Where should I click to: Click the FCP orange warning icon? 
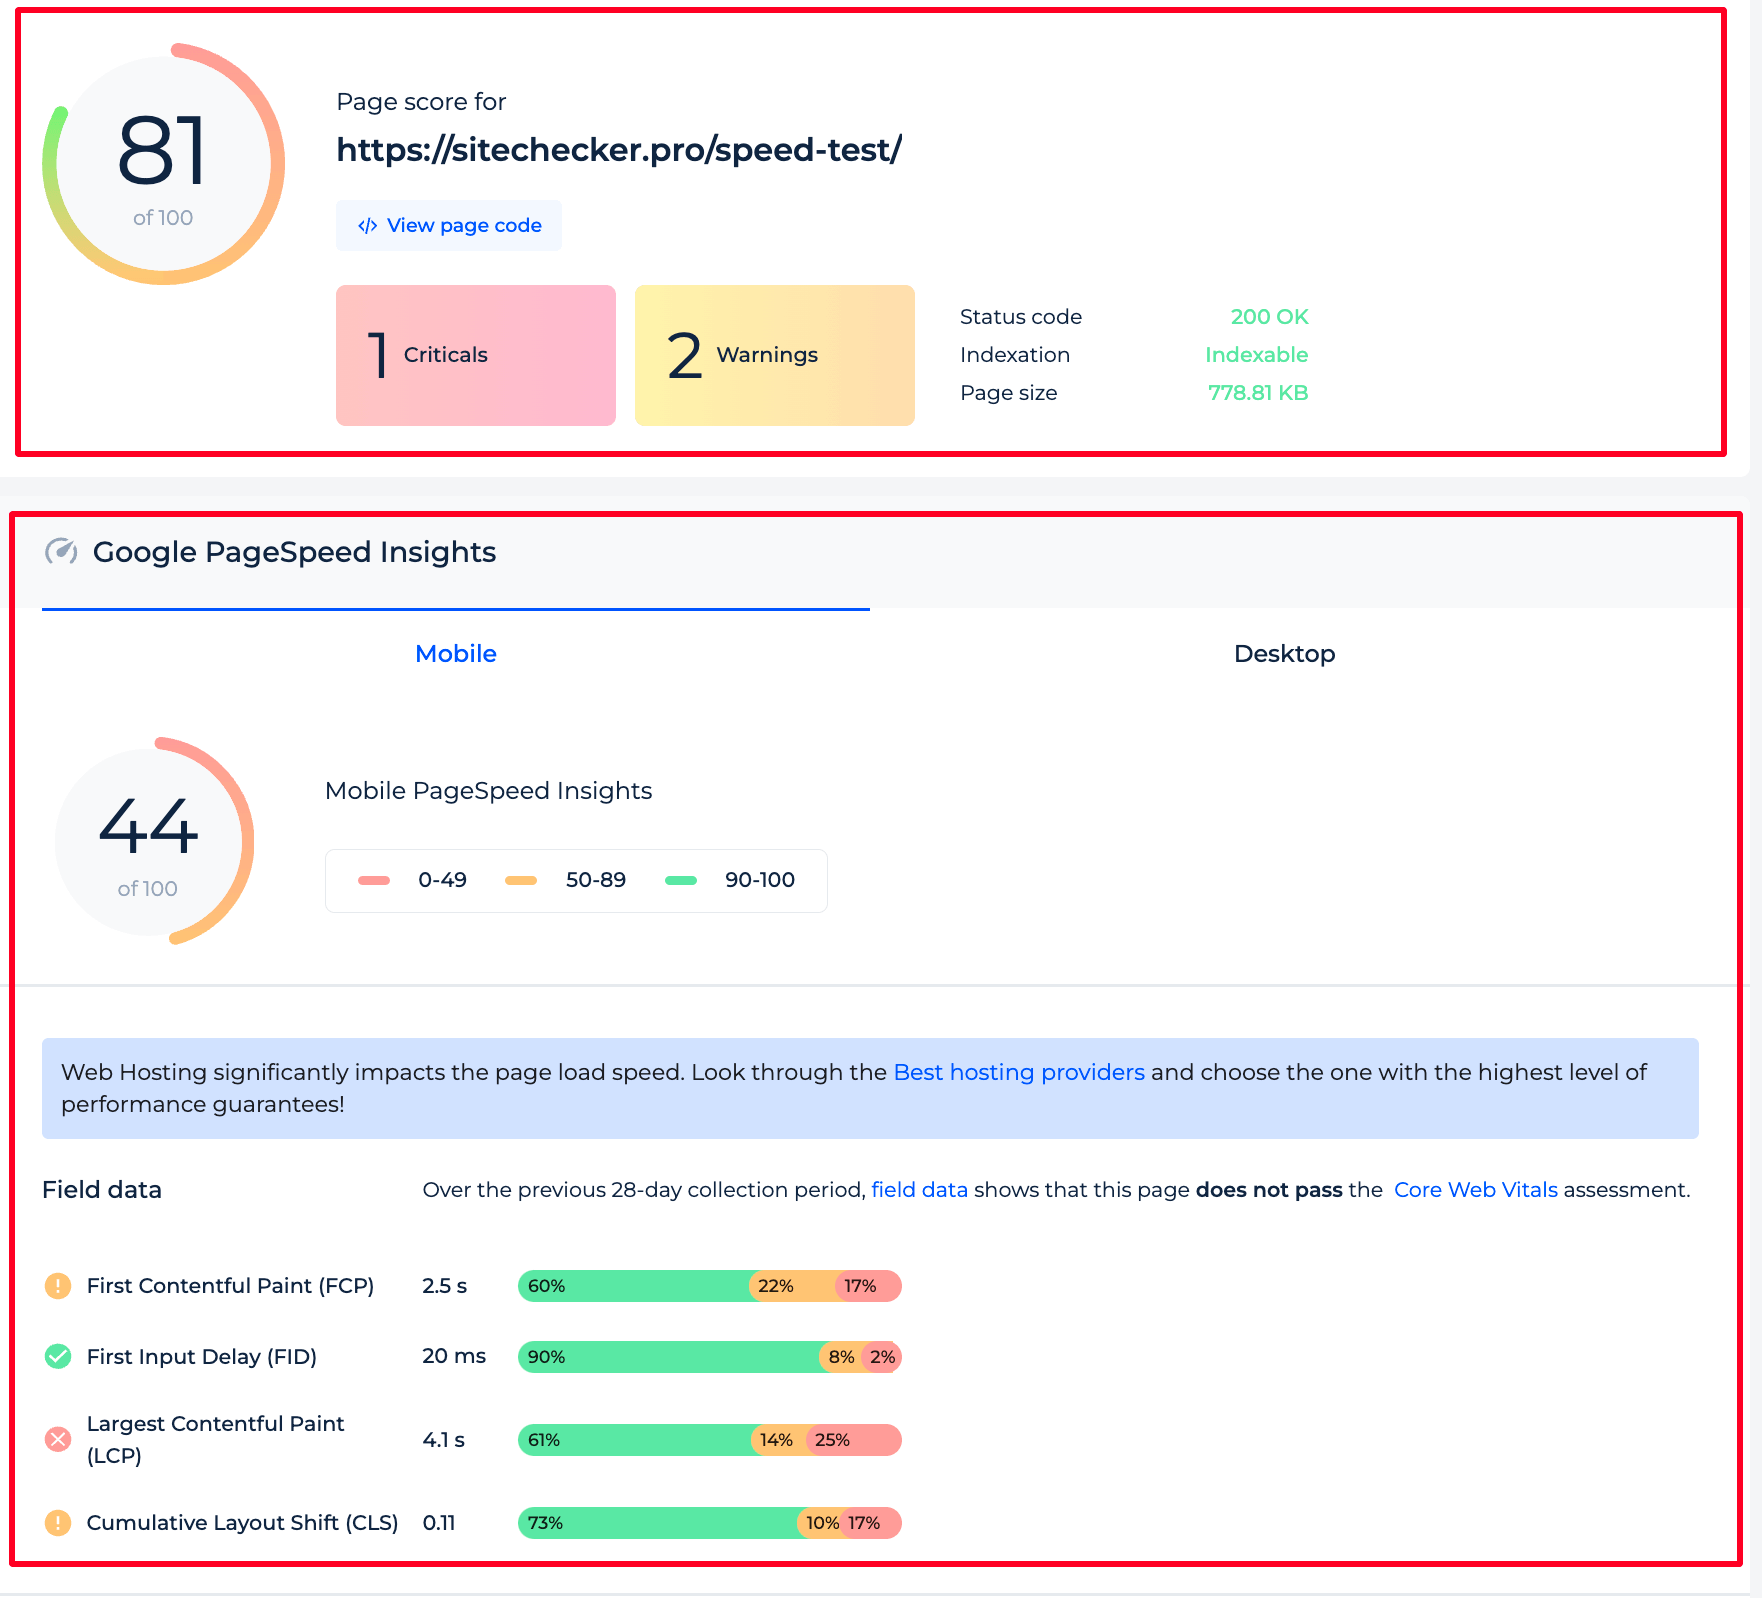click(58, 1286)
